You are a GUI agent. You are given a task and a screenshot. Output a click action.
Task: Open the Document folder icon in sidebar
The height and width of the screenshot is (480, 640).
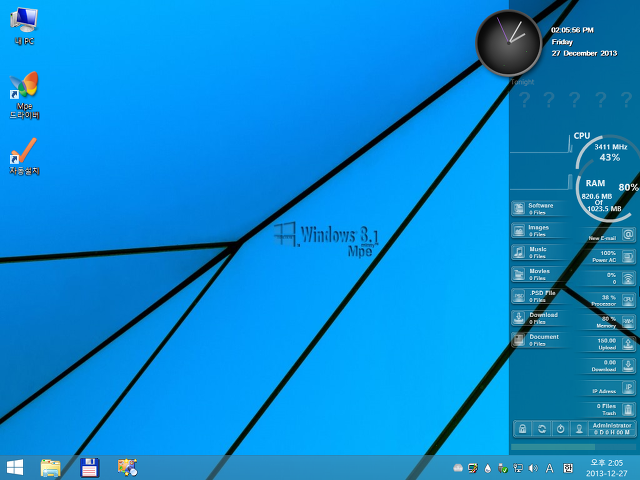click(519, 340)
